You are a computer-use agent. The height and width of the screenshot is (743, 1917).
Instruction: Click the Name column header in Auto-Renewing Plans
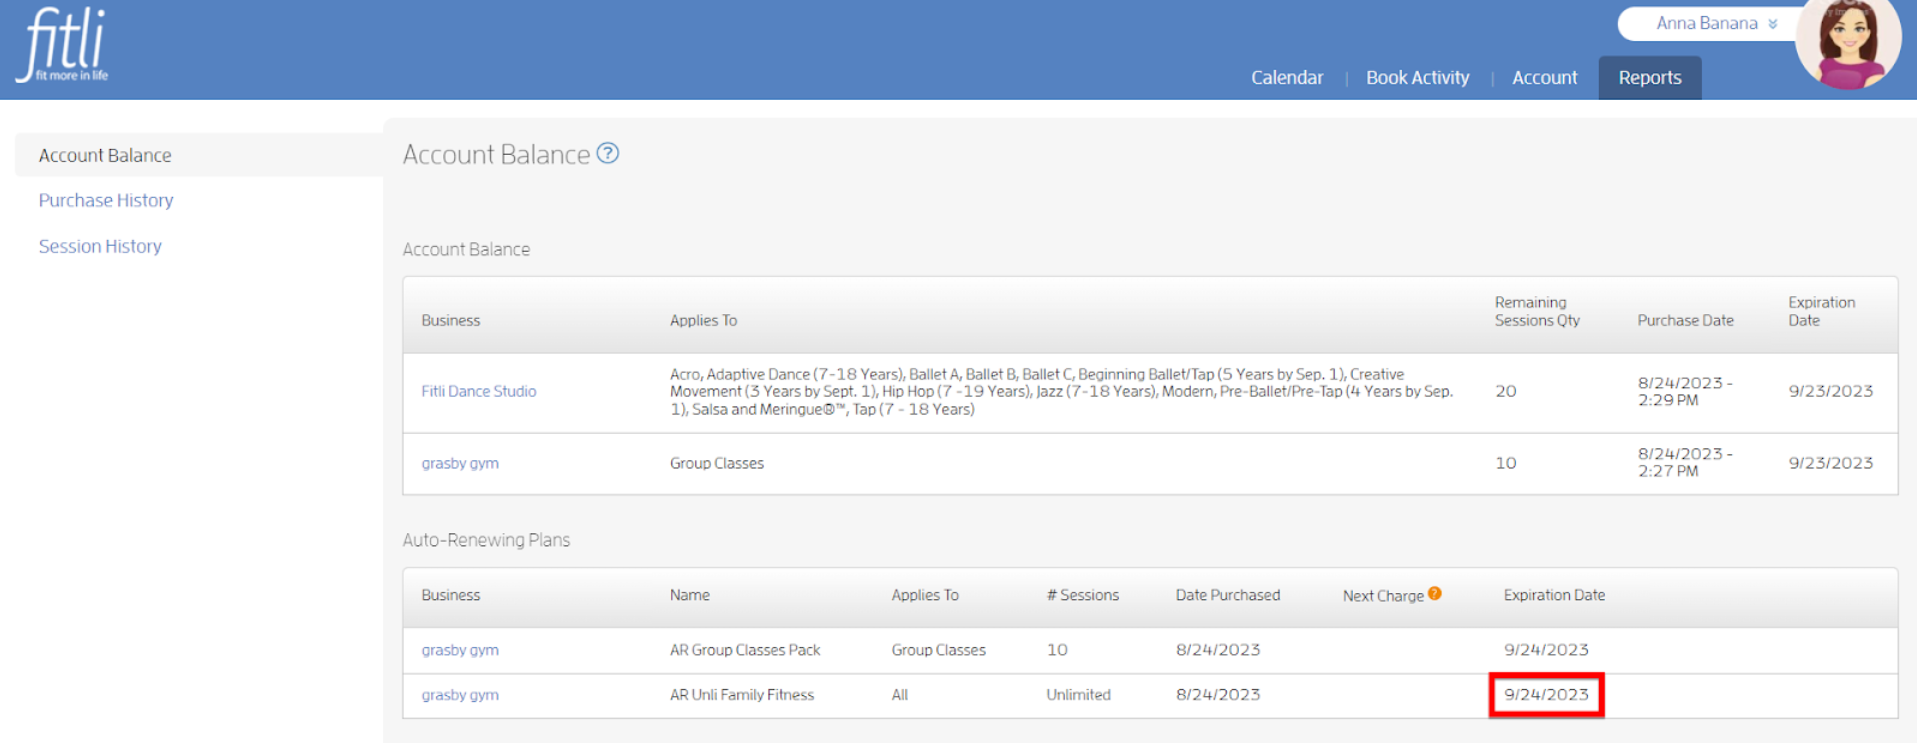(690, 595)
